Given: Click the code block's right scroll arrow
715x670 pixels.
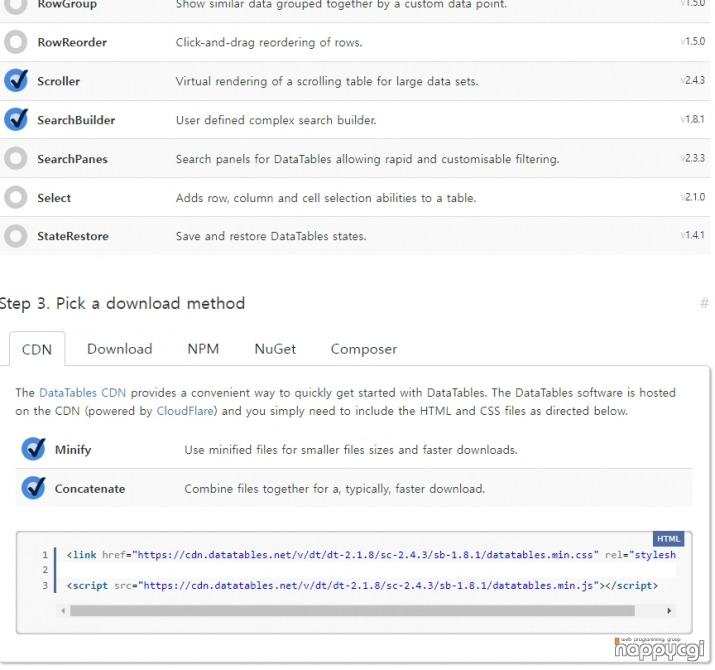Looking at the screenshot, I should point(669,611).
